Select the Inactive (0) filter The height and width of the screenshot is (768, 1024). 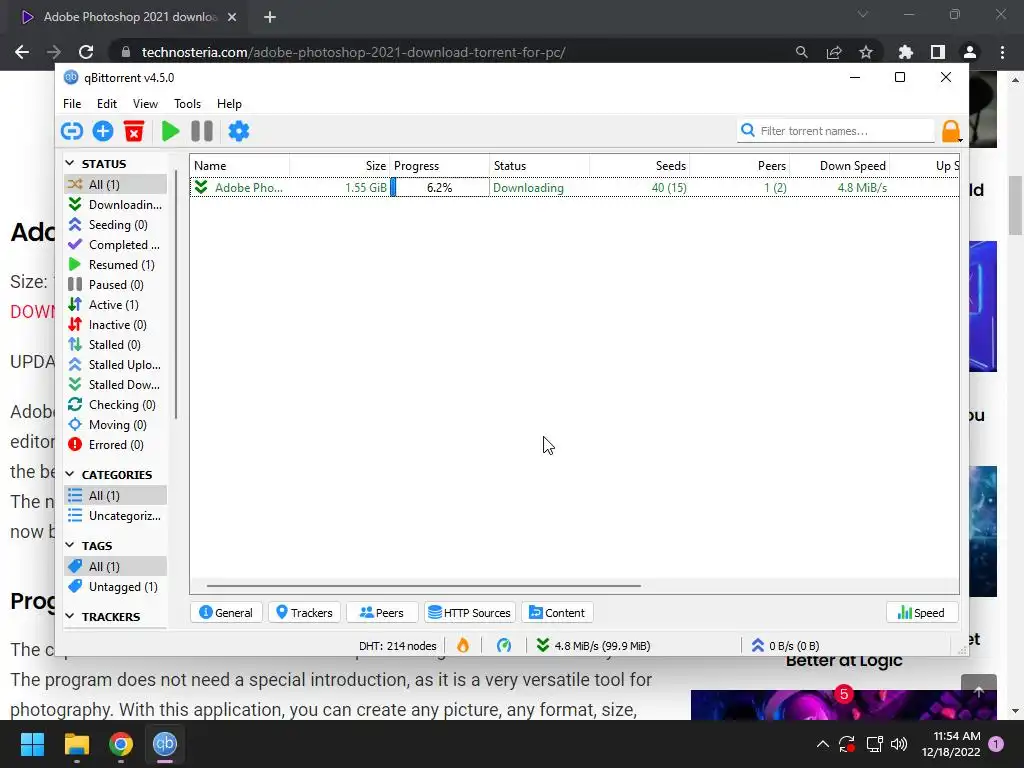coord(115,325)
